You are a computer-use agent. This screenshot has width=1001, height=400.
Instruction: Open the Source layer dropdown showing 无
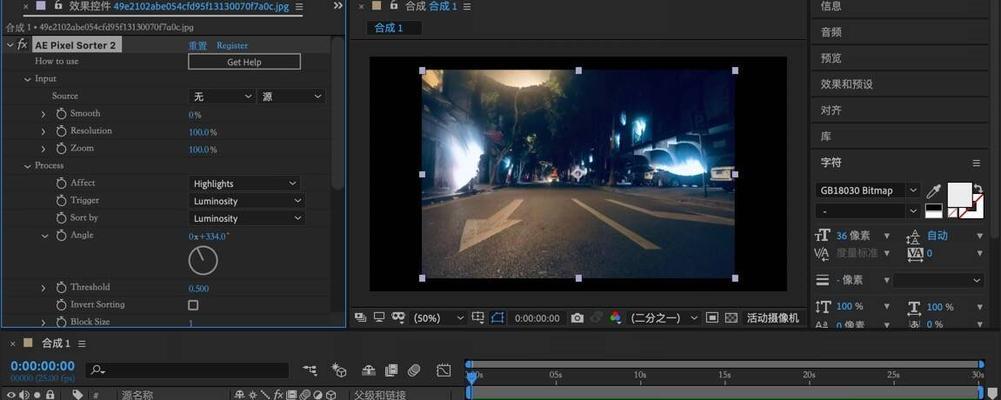pos(223,96)
